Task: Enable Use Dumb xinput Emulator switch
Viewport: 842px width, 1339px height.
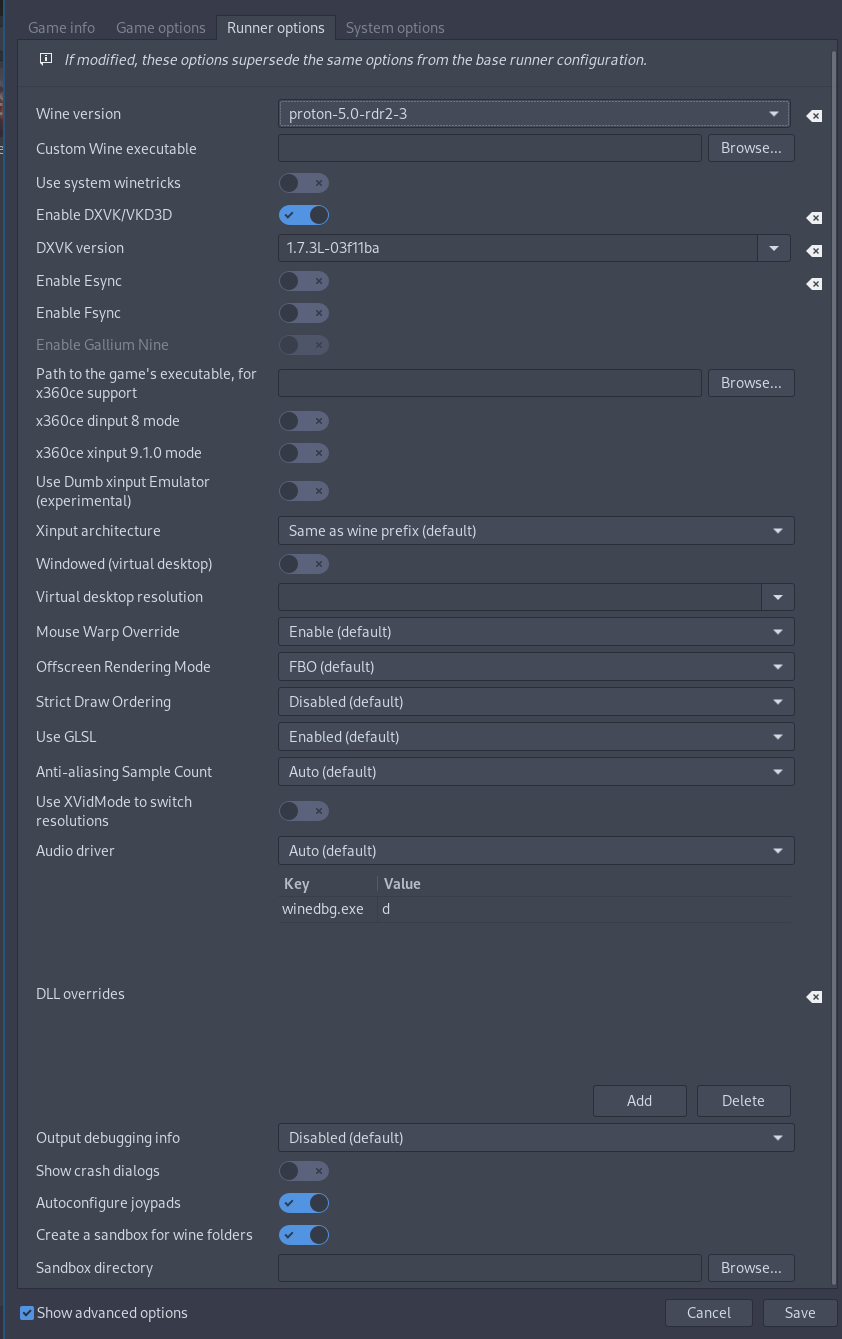Action: pos(304,491)
